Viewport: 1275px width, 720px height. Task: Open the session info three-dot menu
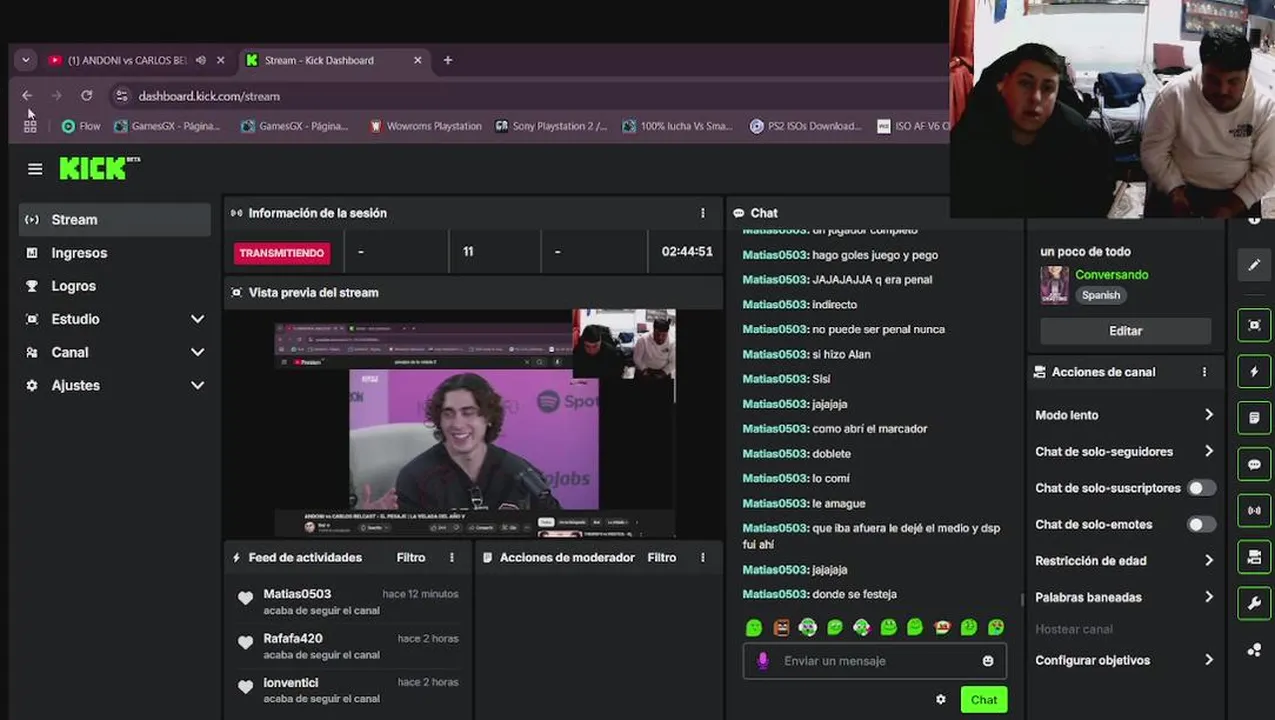702,213
